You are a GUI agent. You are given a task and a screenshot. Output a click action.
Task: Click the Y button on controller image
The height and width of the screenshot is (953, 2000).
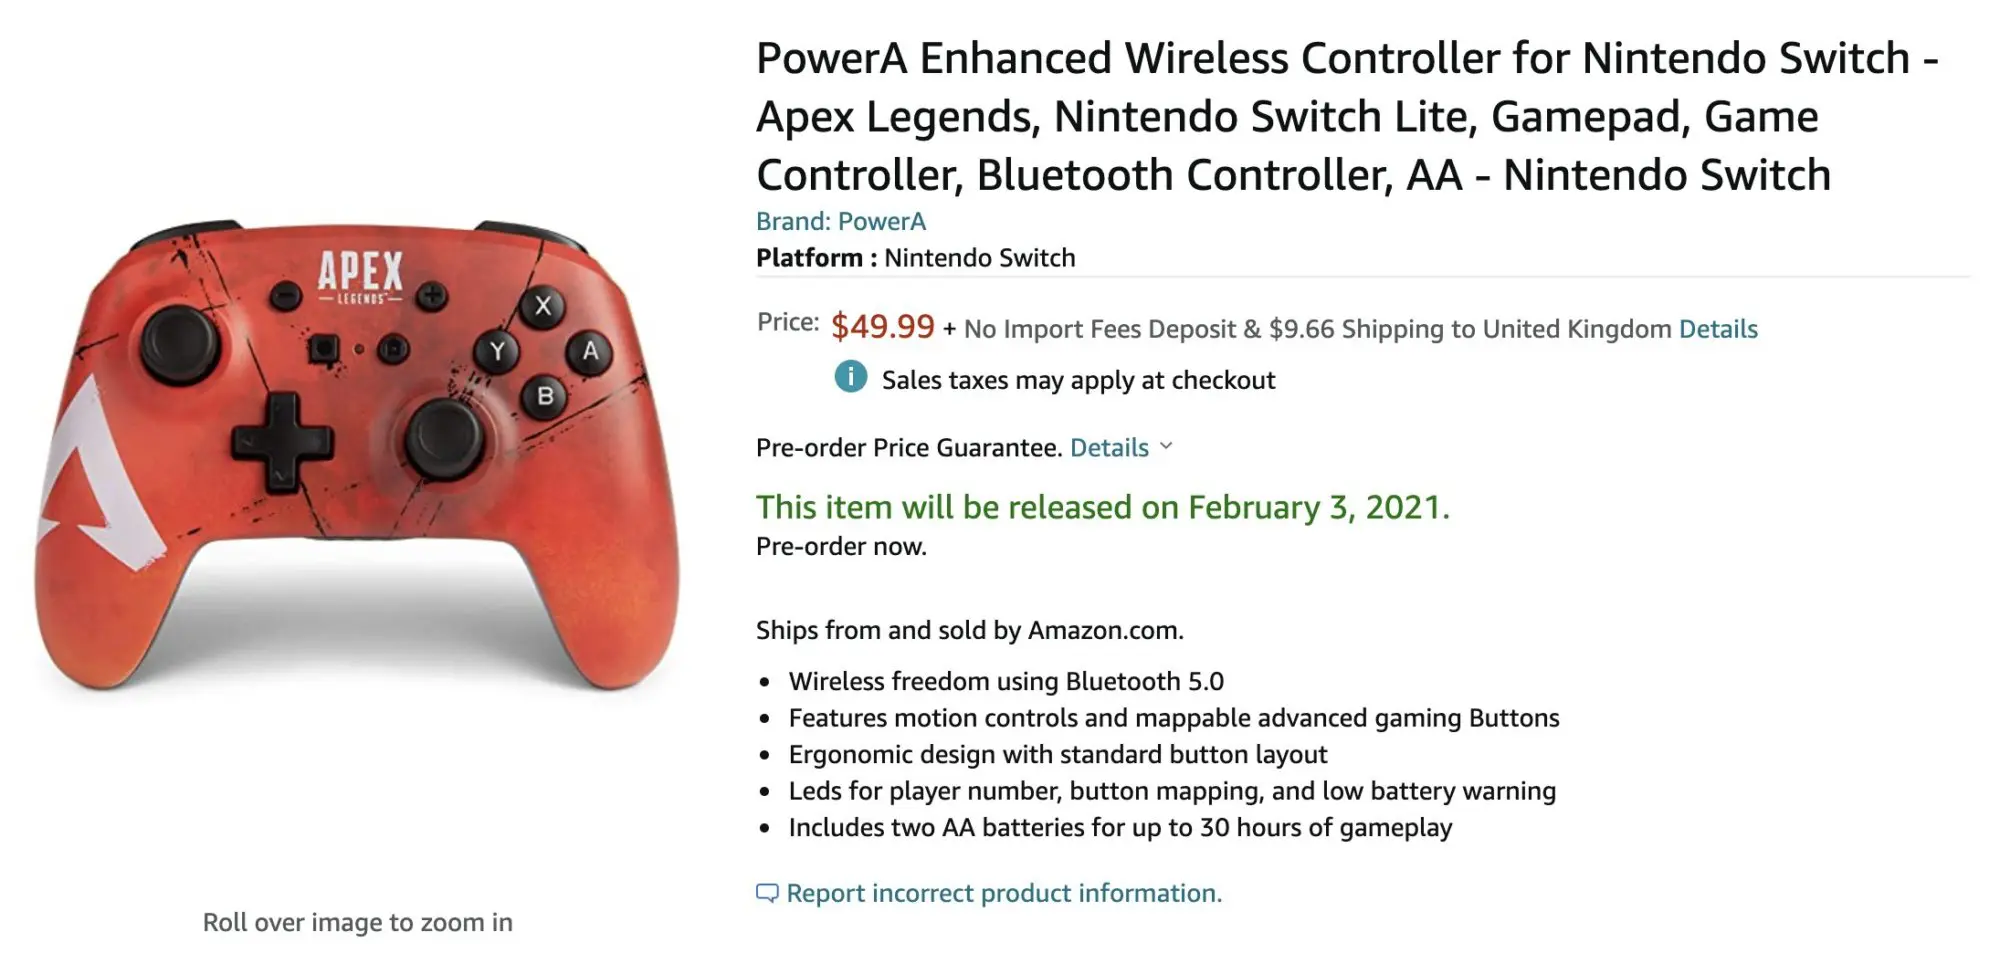497,351
